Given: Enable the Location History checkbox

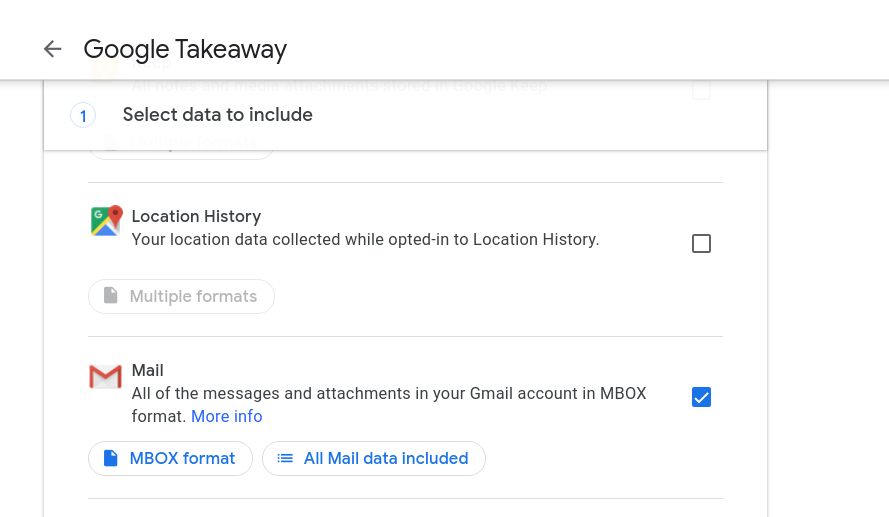Looking at the screenshot, I should [701, 244].
